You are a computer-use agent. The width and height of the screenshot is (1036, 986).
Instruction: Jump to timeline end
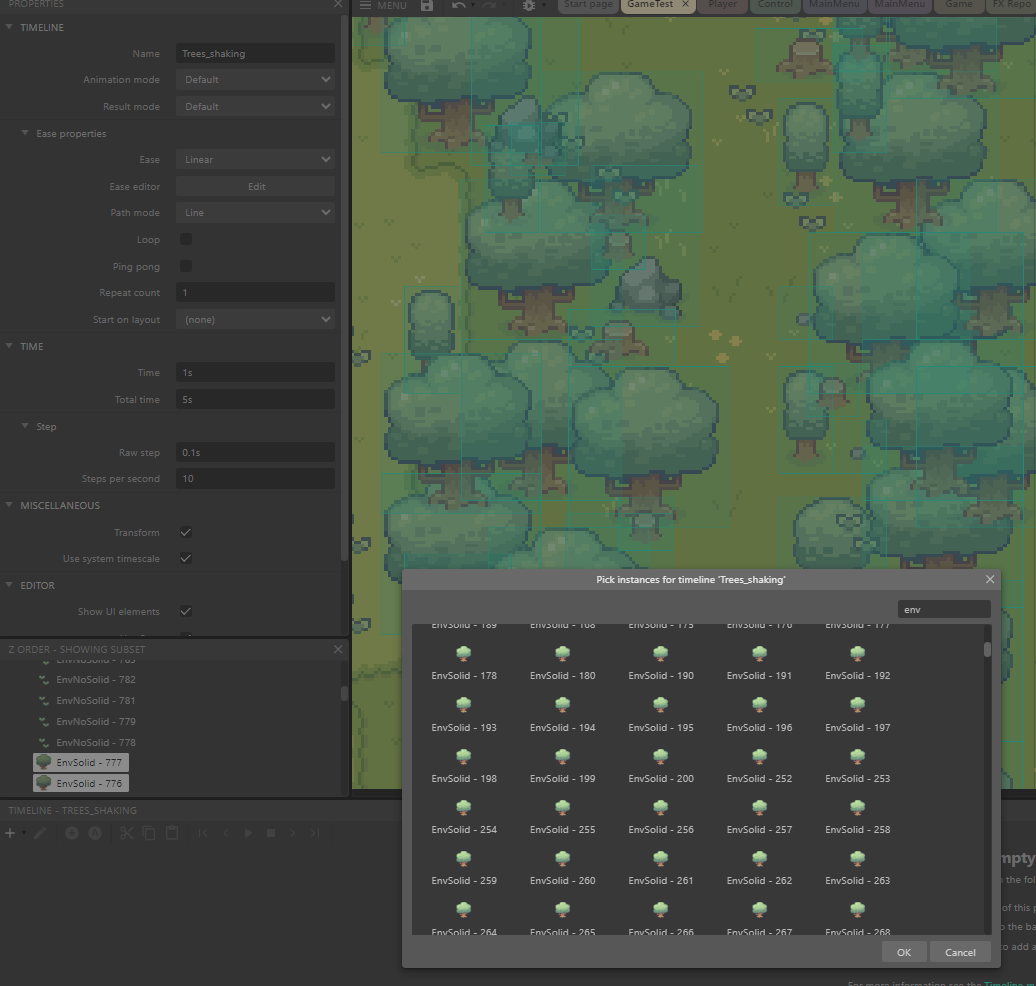pyautogui.click(x=315, y=833)
